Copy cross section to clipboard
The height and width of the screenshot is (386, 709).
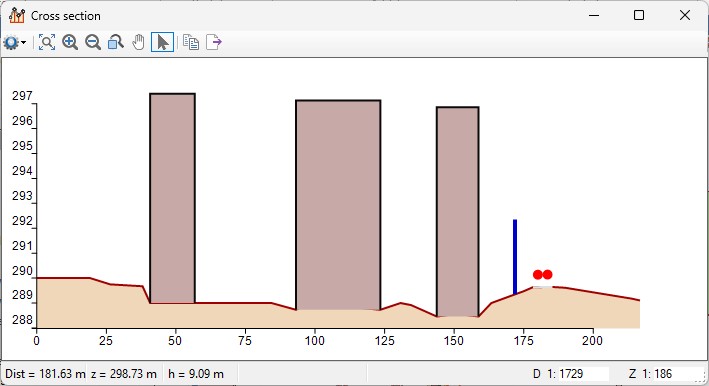191,42
